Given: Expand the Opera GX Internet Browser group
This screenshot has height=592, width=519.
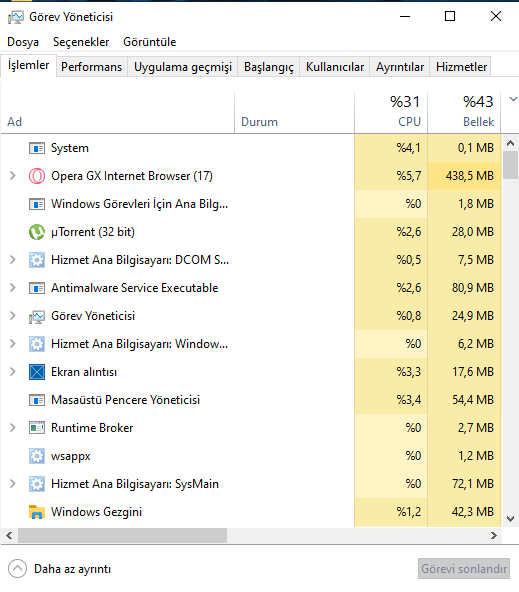Looking at the screenshot, I should click(12, 176).
